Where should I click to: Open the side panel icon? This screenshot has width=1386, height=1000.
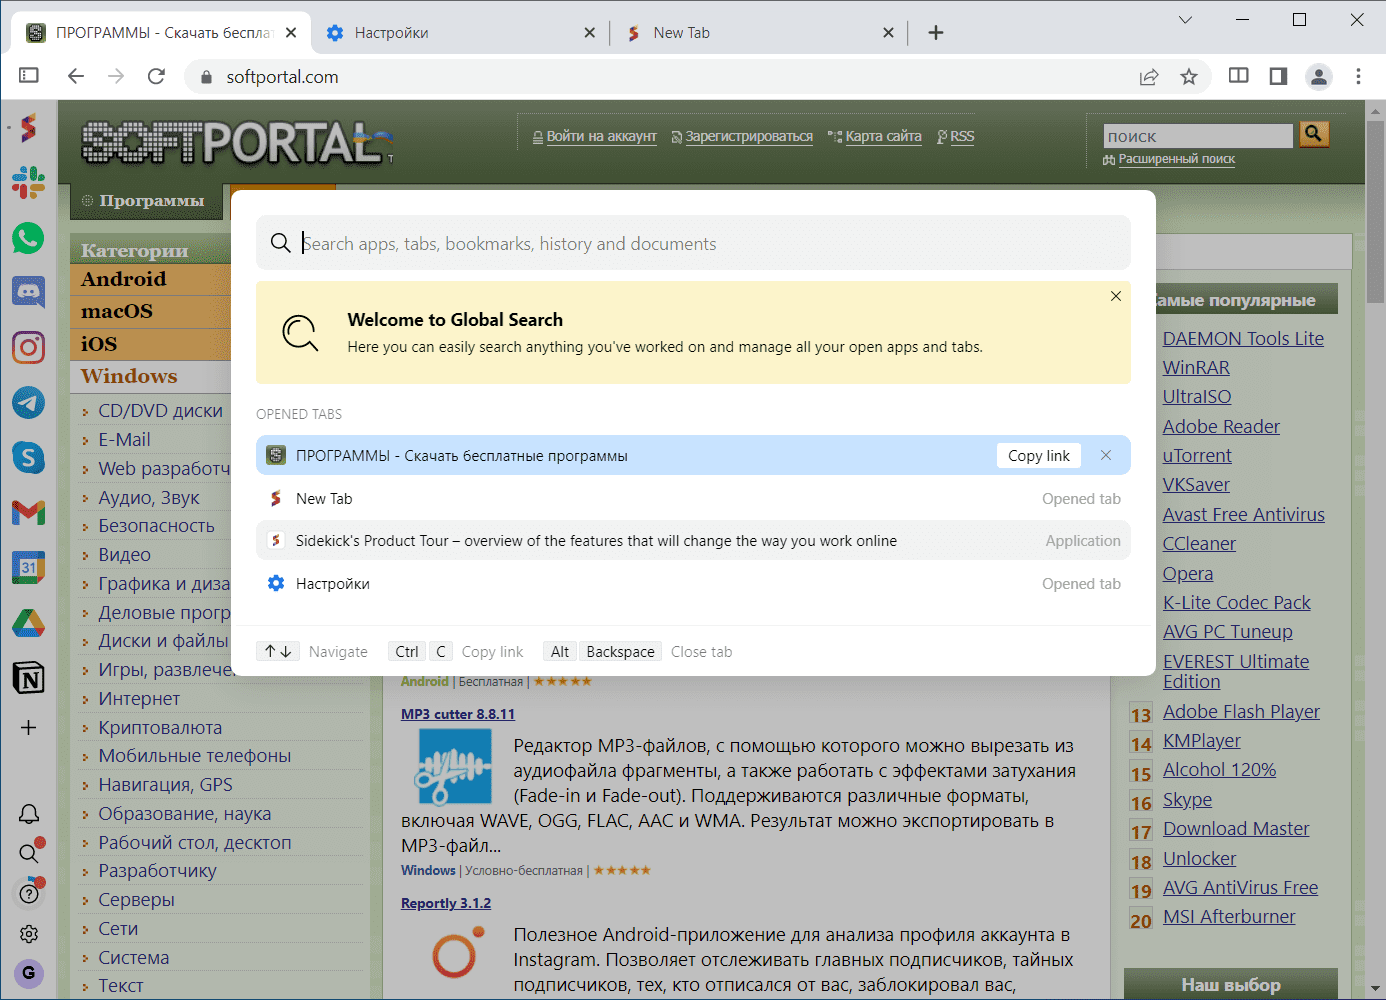pos(1278,76)
